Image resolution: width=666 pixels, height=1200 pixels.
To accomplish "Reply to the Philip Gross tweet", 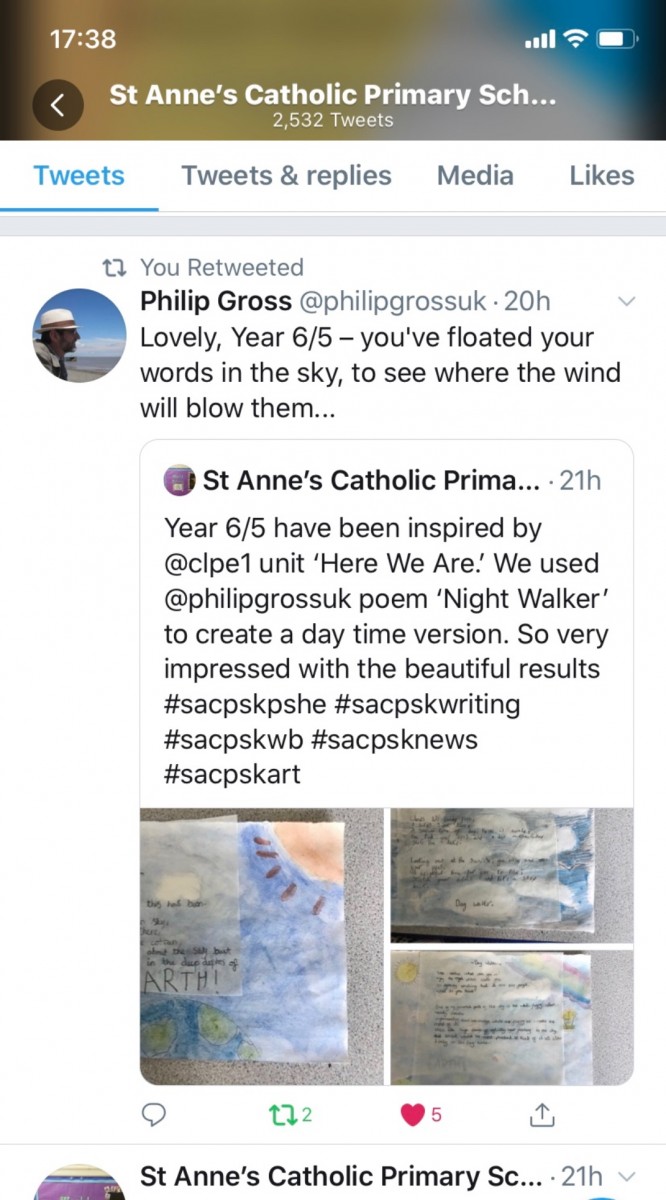I will [x=154, y=1114].
